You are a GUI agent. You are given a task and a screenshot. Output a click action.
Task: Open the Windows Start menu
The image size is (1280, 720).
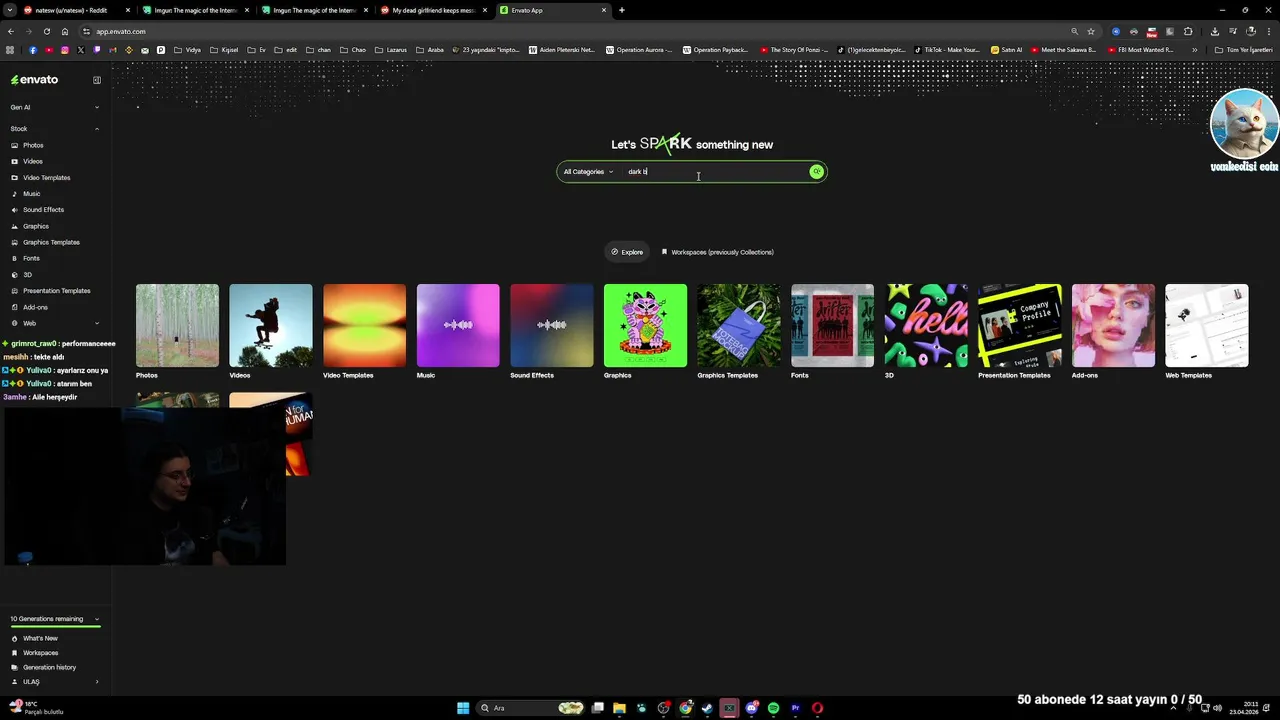(x=463, y=708)
